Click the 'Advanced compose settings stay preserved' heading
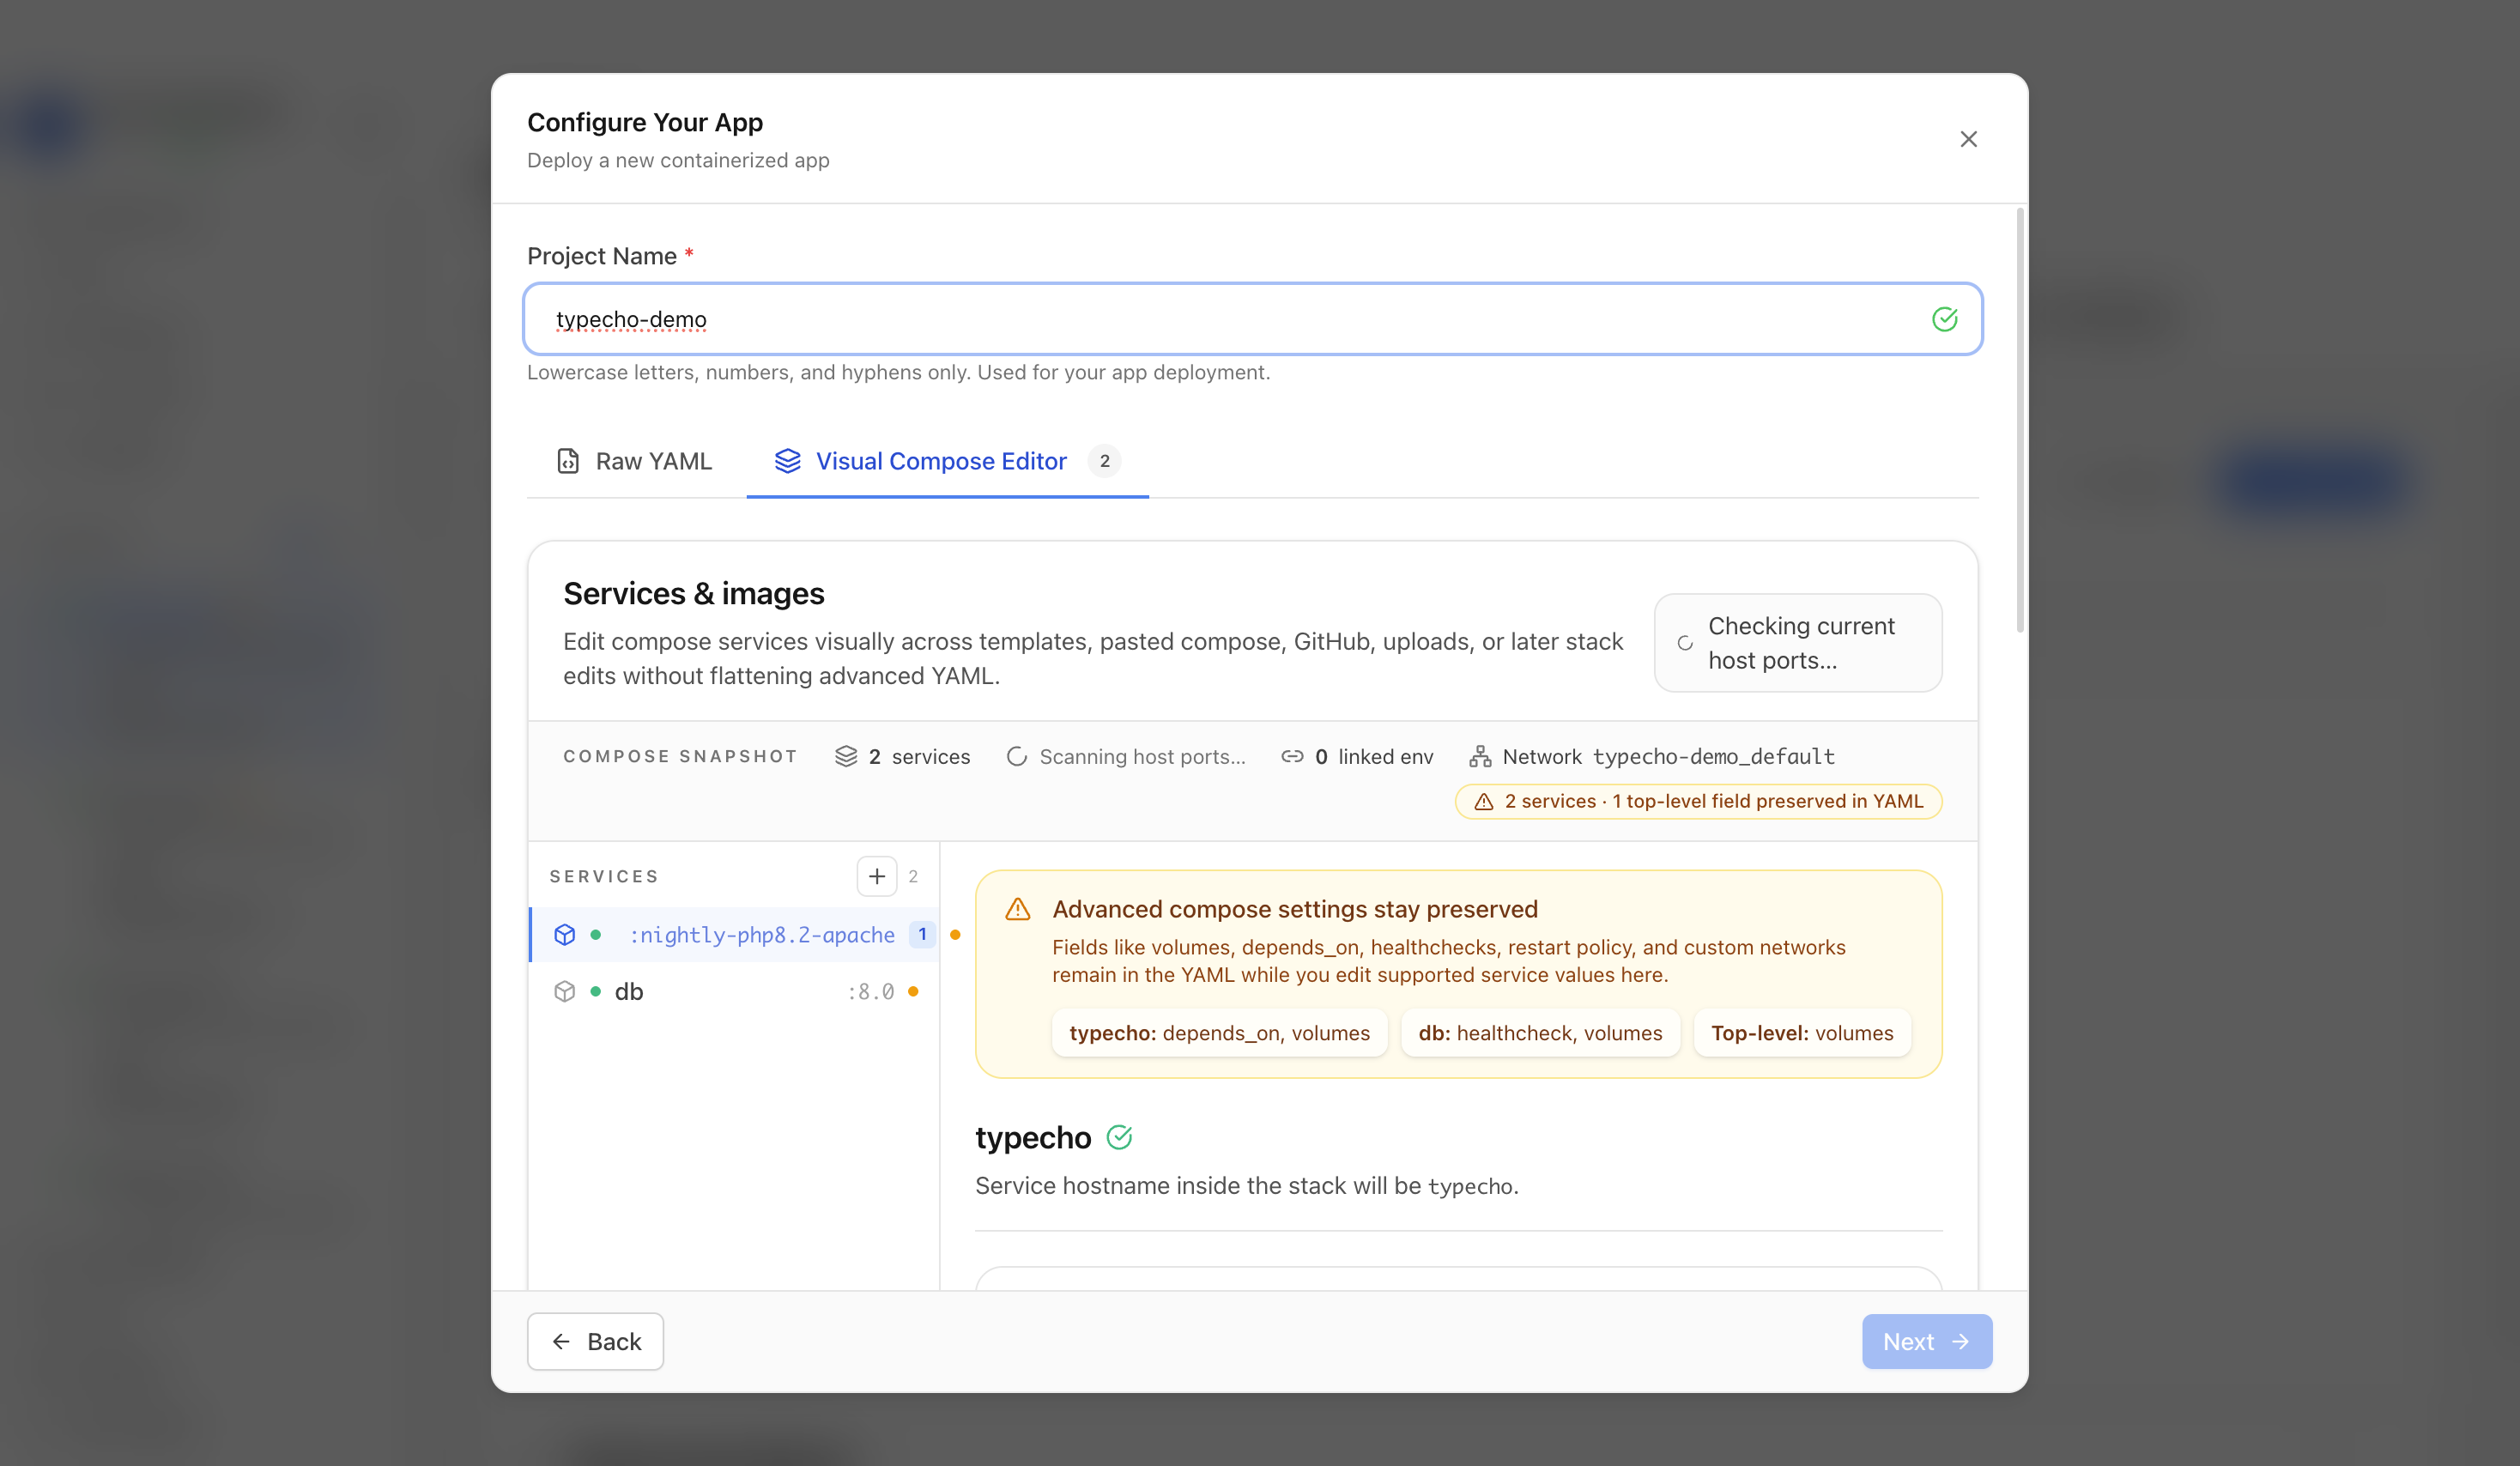The height and width of the screenshot is (1466, 2520). tap(1295, 909)
